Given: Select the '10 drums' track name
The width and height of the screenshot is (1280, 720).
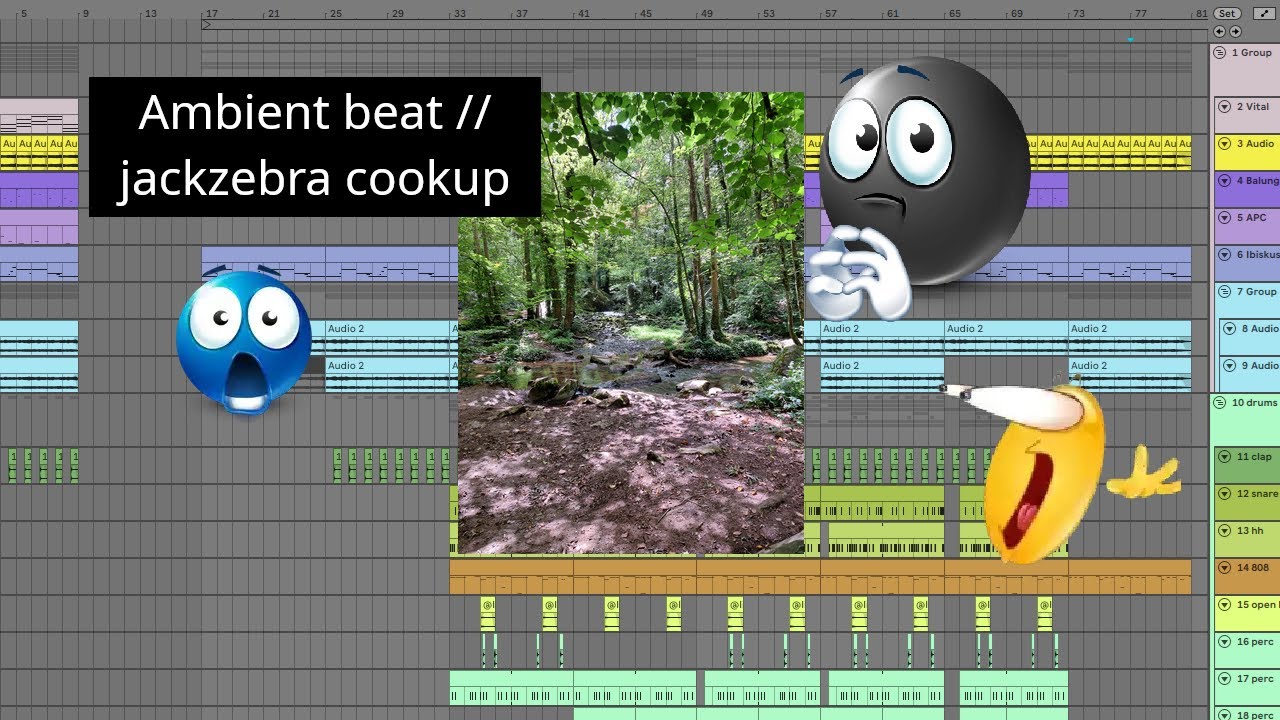Looking at the screenshot, I should click(x=1254, y=402).
